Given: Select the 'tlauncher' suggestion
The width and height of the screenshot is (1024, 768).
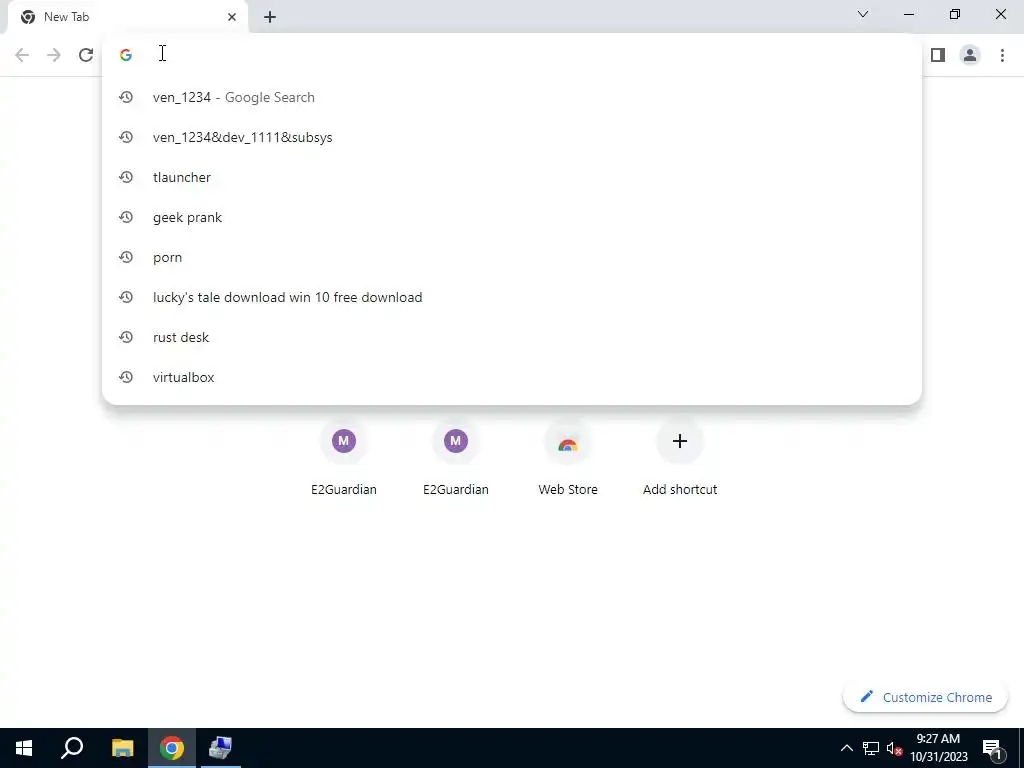Looking at the screenshot, I should pyautogui.click(x=512, y=177).
